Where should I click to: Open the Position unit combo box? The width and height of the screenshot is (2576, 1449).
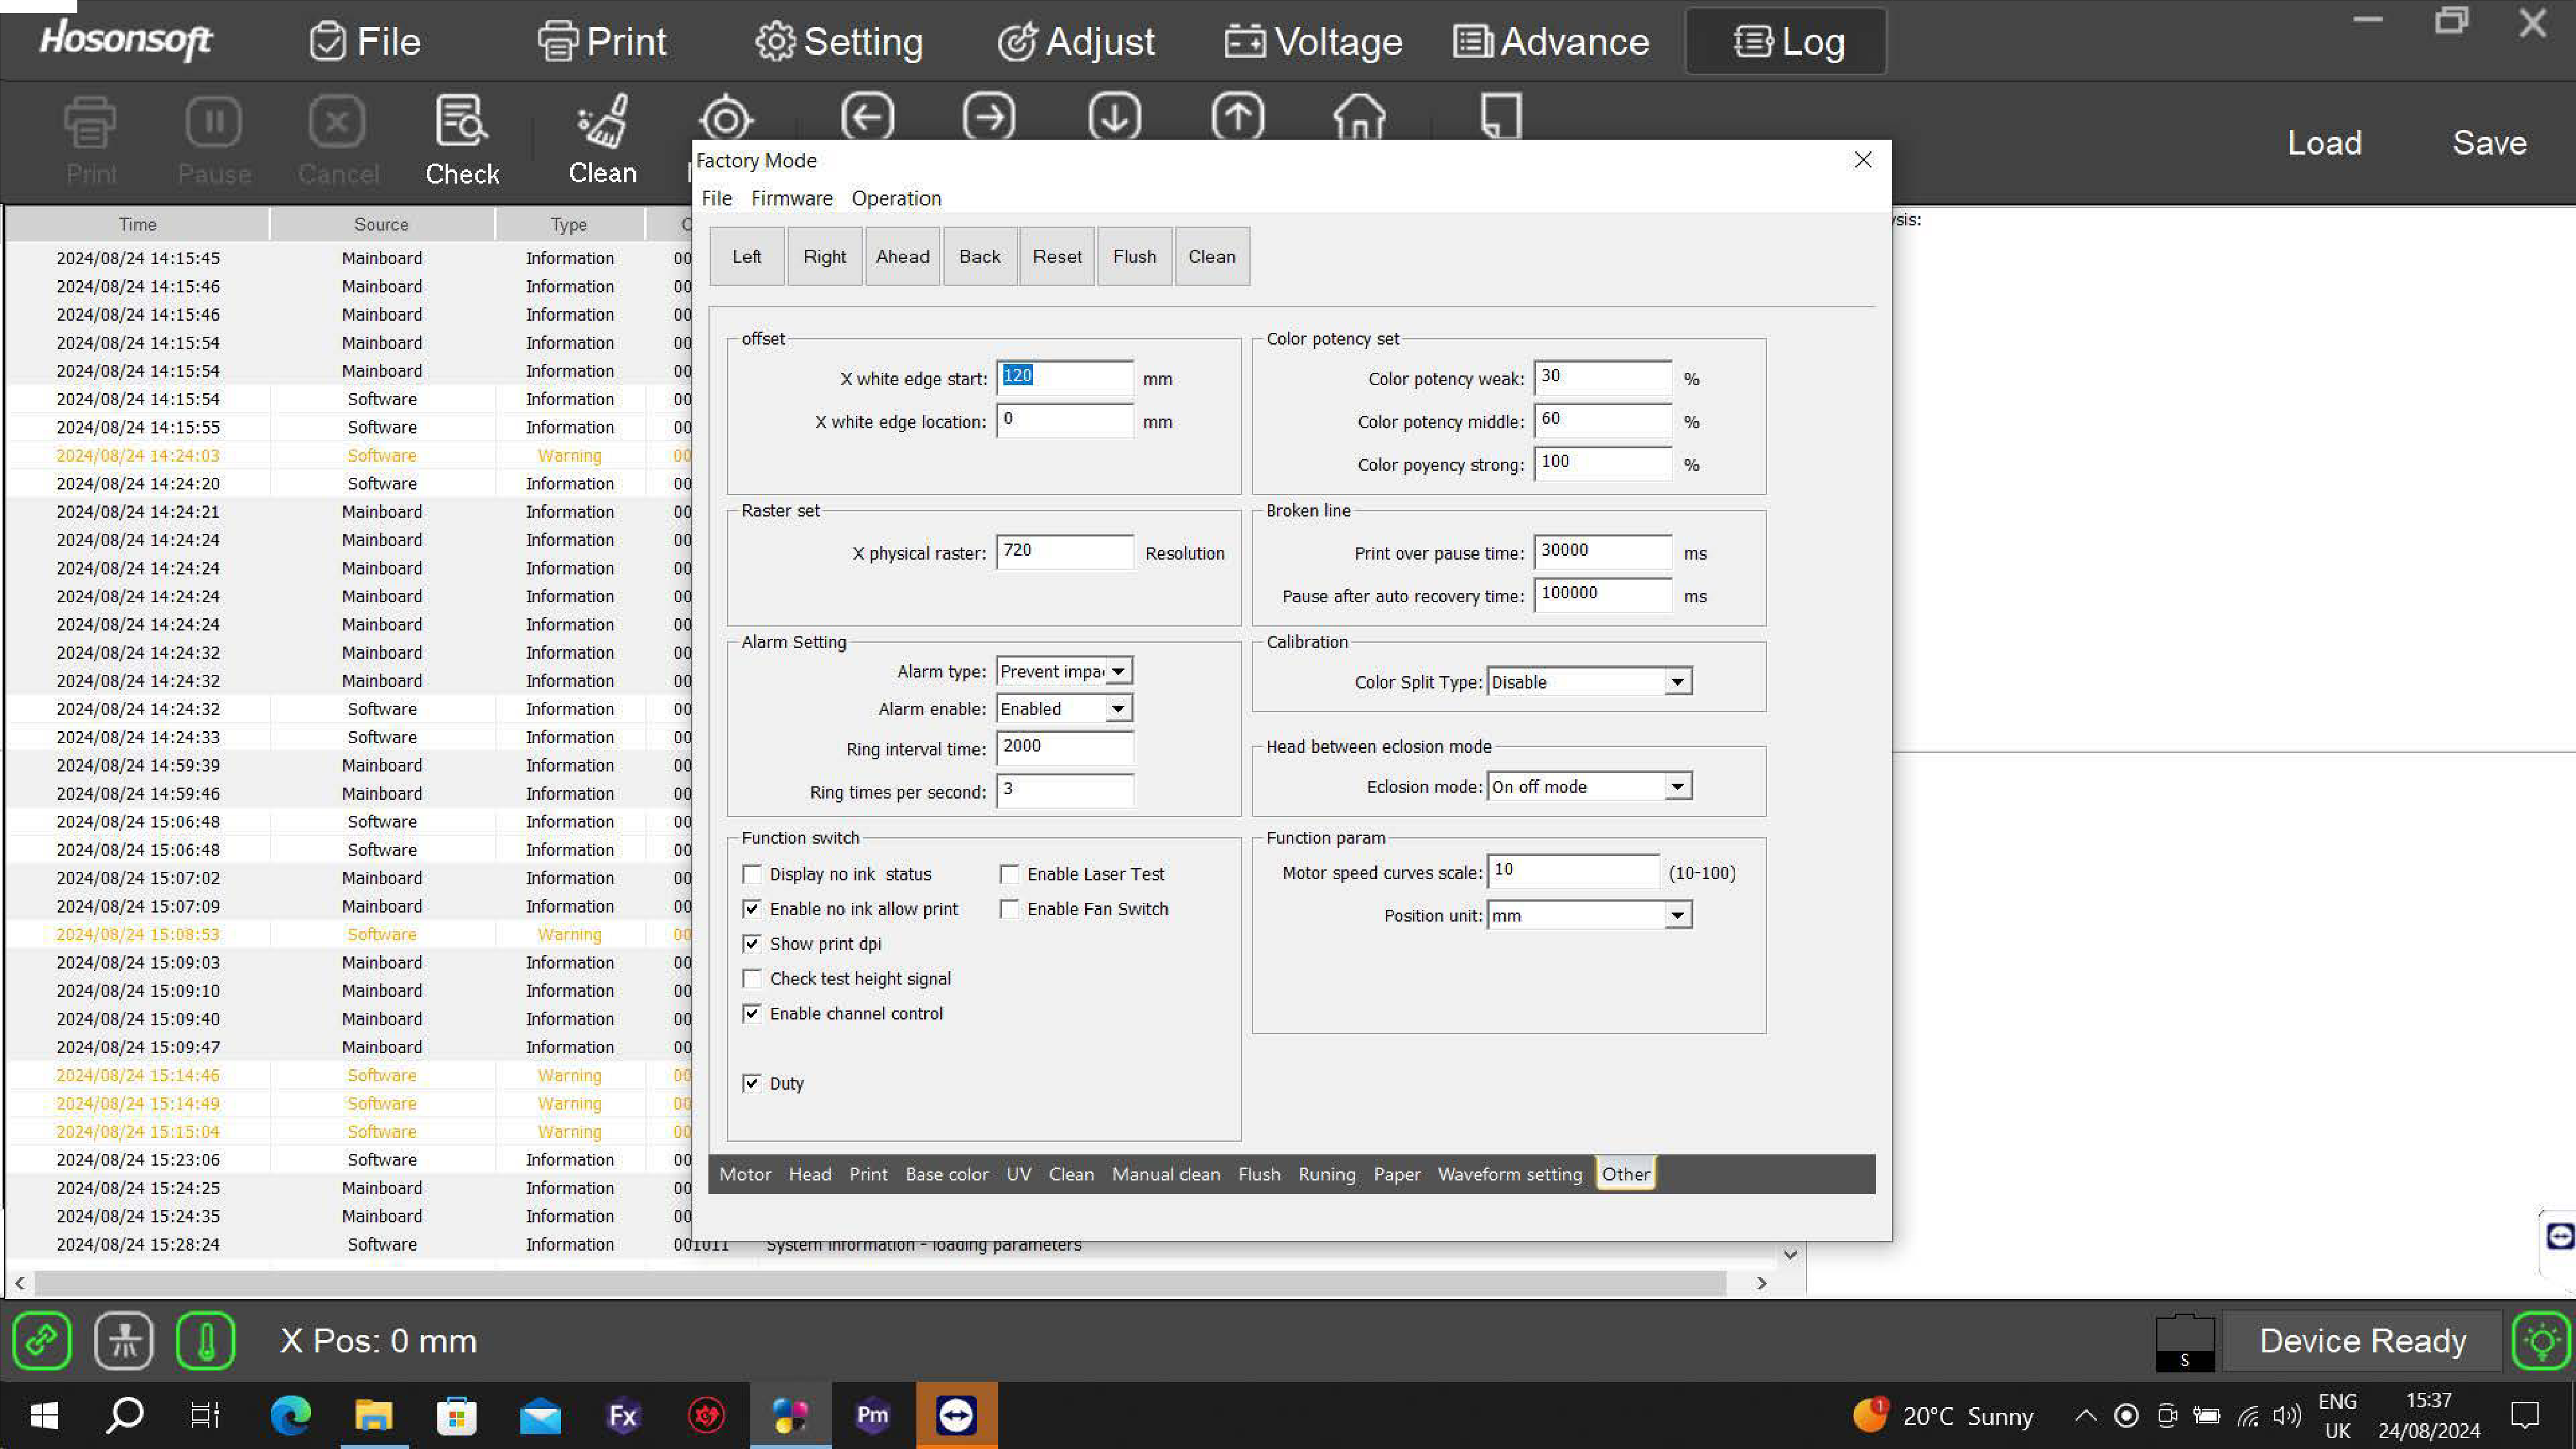click(x=1677, y=915)
